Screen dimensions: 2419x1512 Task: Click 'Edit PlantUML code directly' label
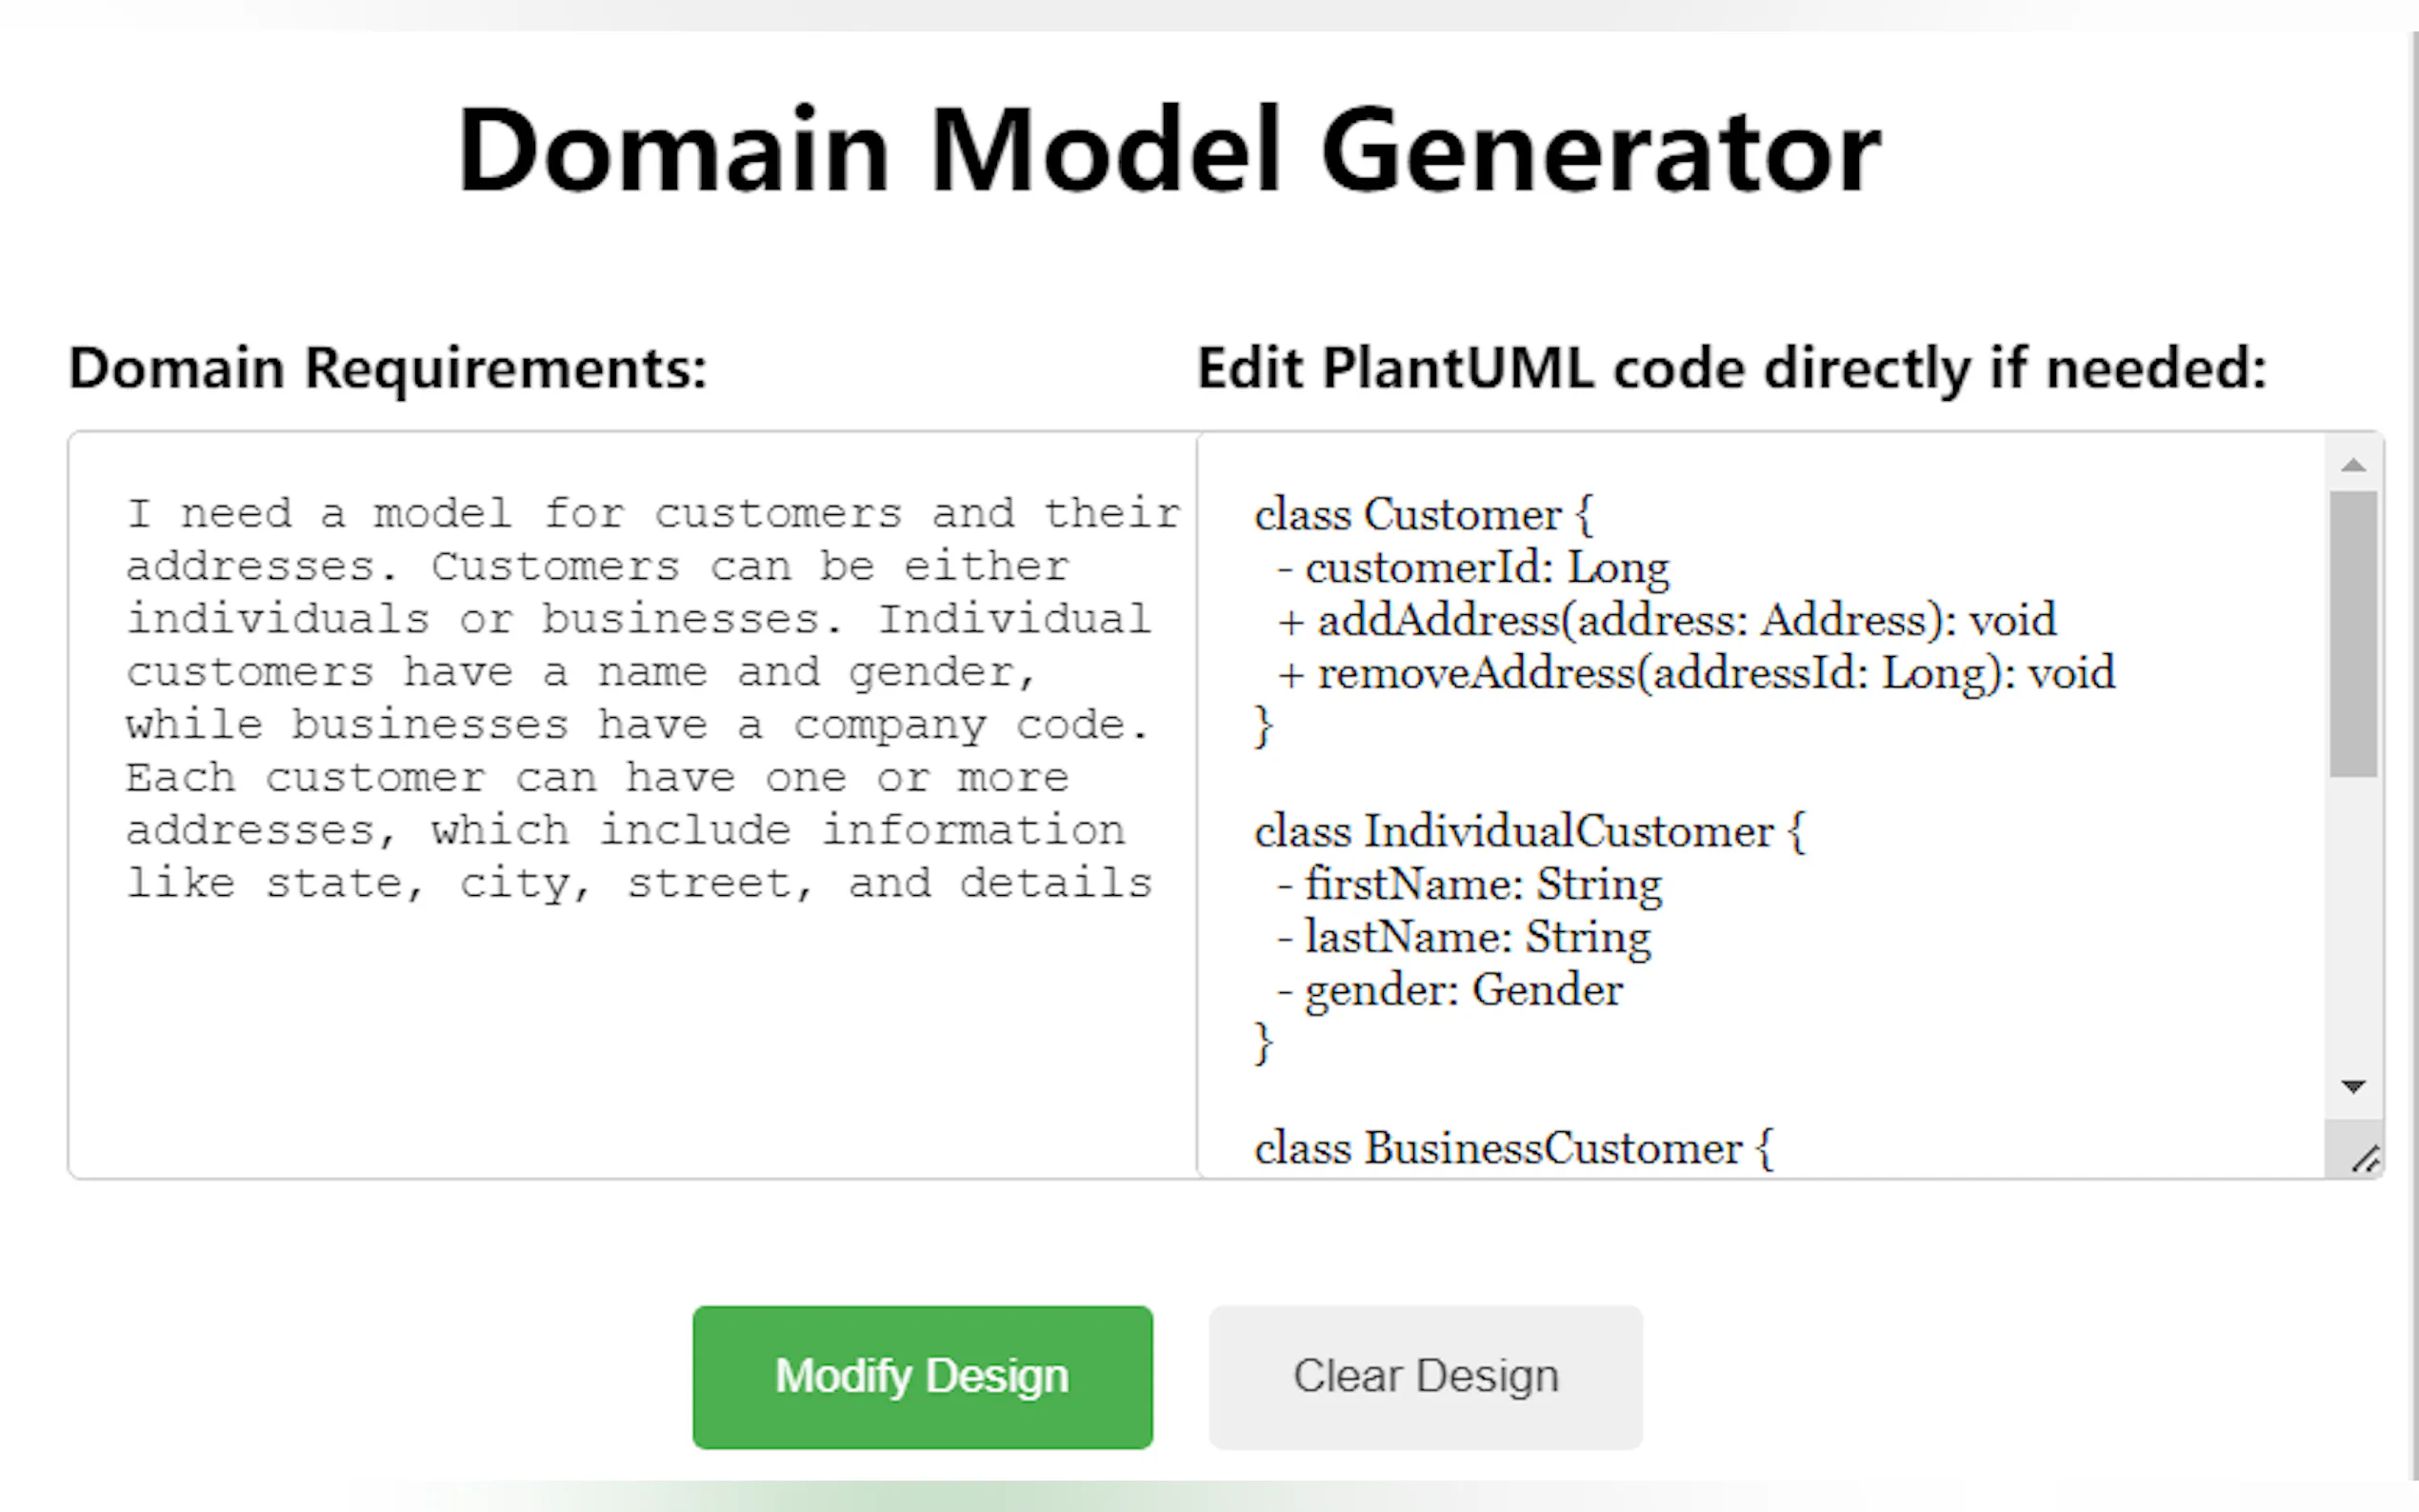click(x=1730, y=368)
